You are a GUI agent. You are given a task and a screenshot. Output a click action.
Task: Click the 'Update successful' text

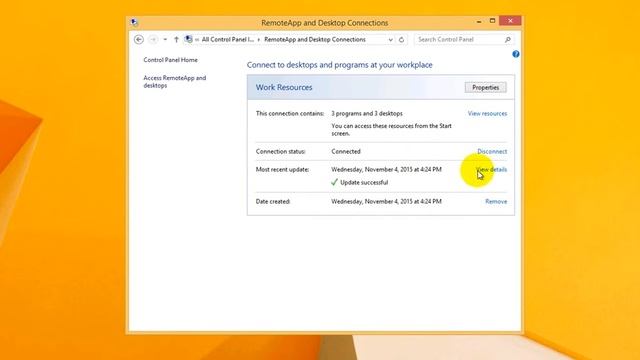[364, 182]
